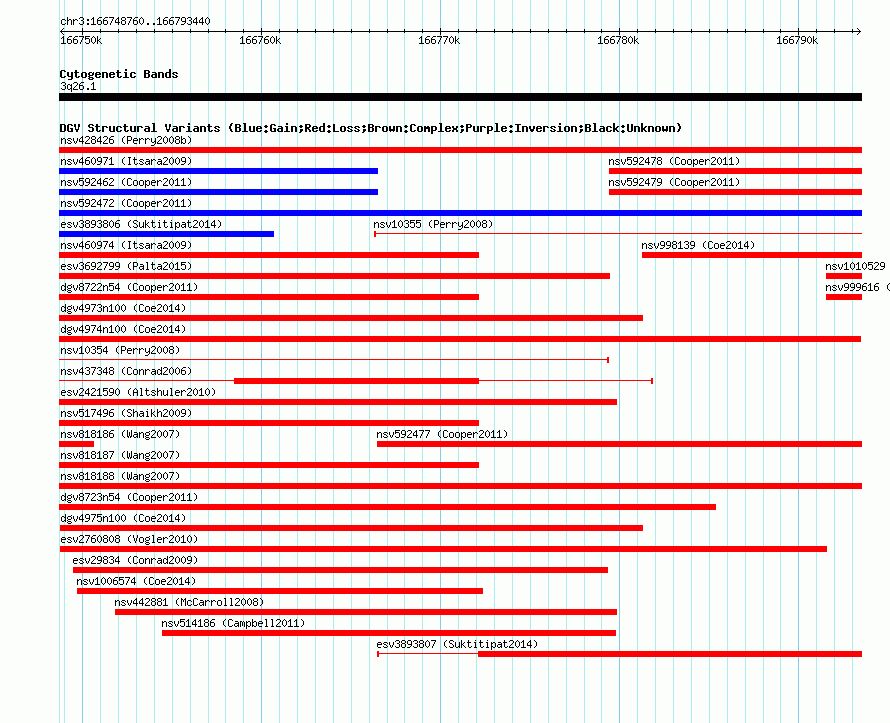Click esv2760808 (Vogler2010) label
Image resolution: width=890 pixels, height=723 pixels.
click(x=129, y=539)
